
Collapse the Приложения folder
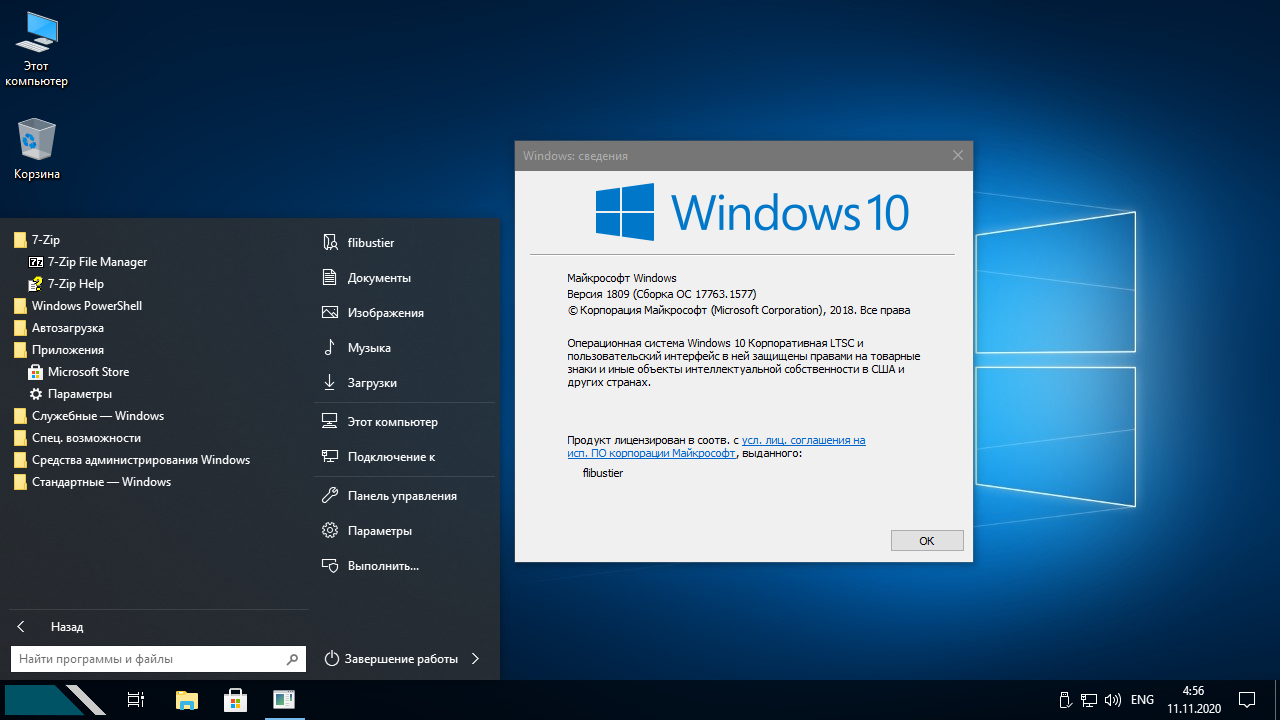point(58,350)
